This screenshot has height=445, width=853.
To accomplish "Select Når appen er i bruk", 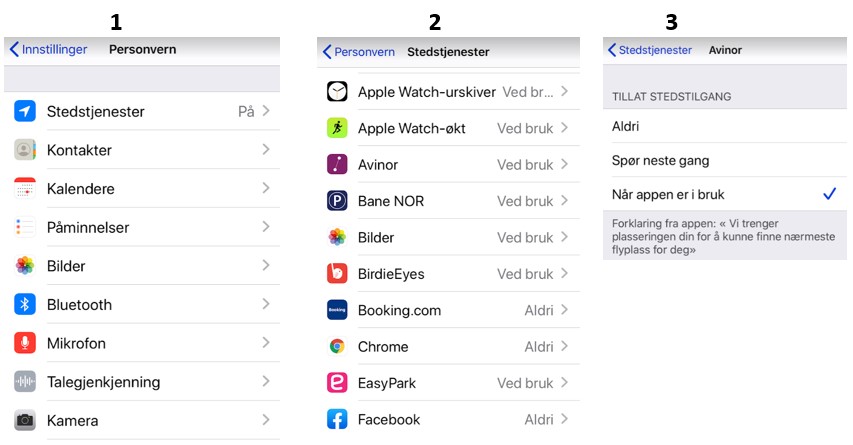I will (x=725, y=194).
